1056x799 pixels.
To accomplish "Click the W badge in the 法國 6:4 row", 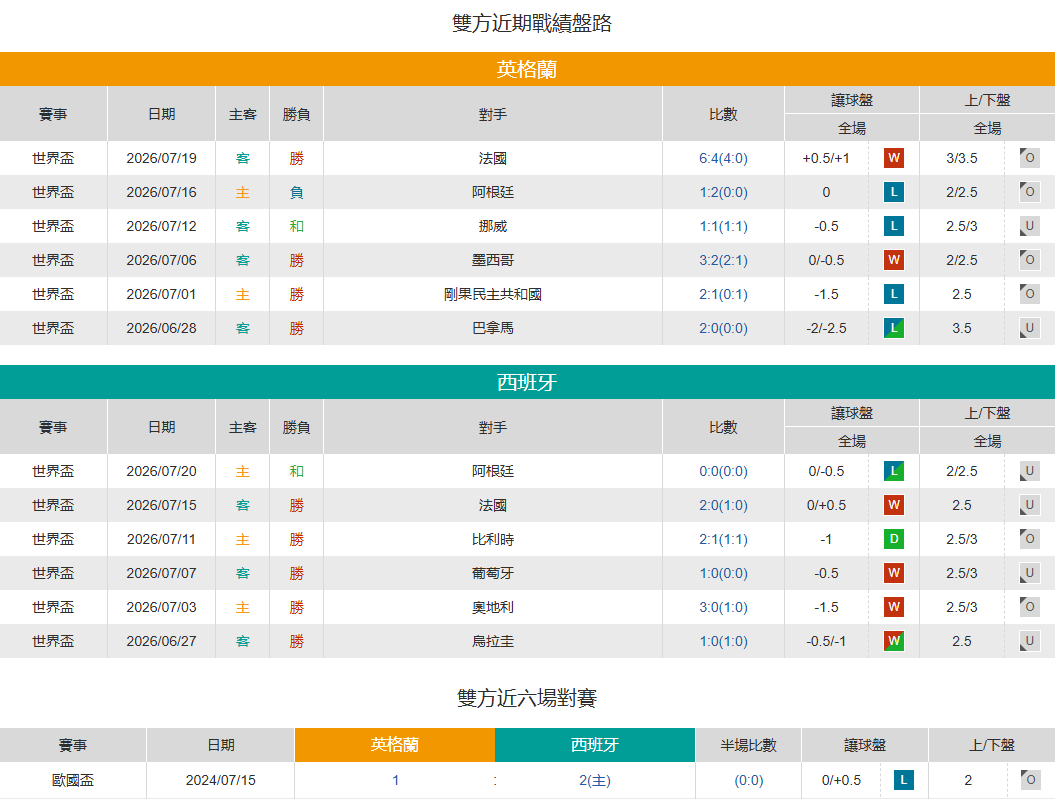I will [894, 158].
